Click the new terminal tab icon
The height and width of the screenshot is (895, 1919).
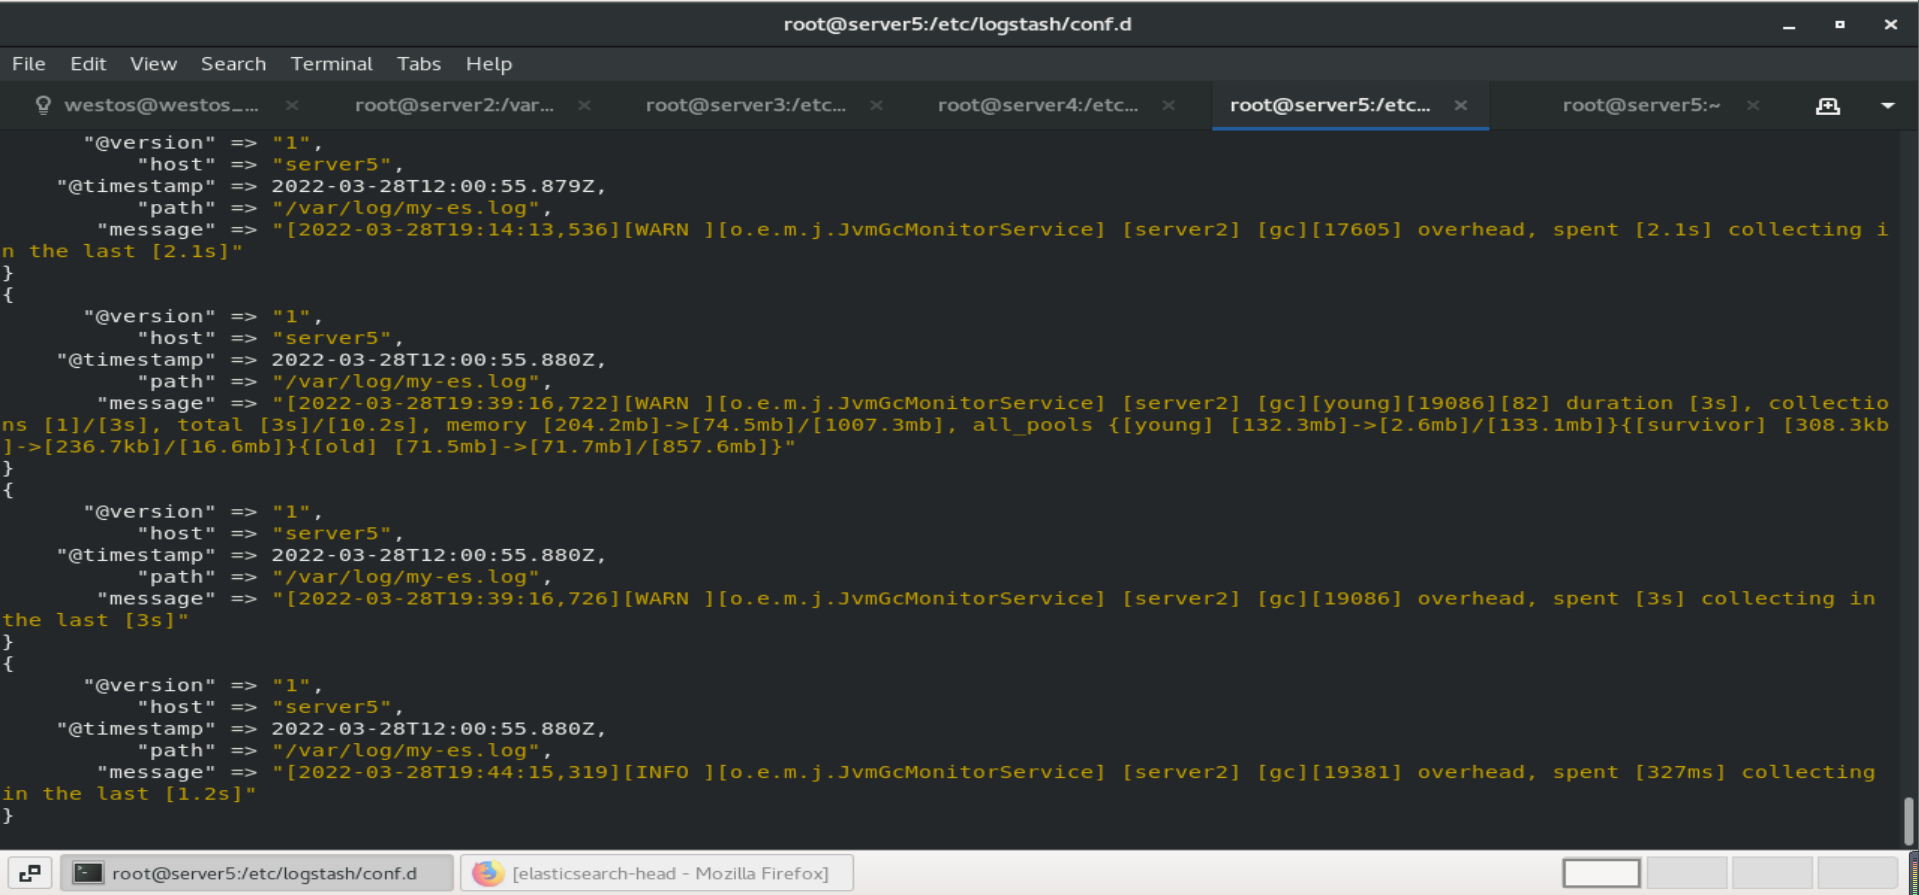[x=1828, y=106]
